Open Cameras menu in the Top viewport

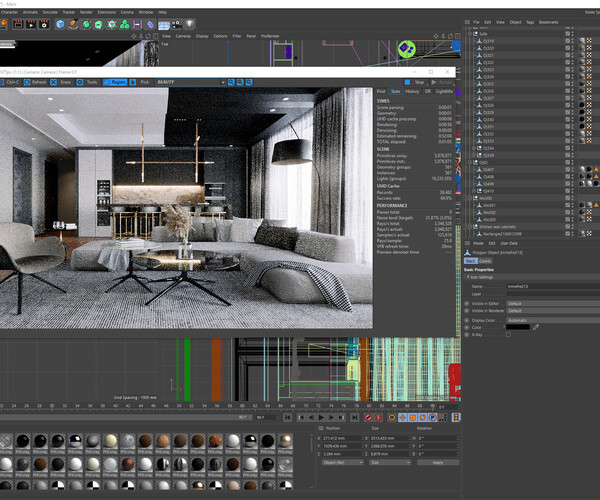(183, 36)
